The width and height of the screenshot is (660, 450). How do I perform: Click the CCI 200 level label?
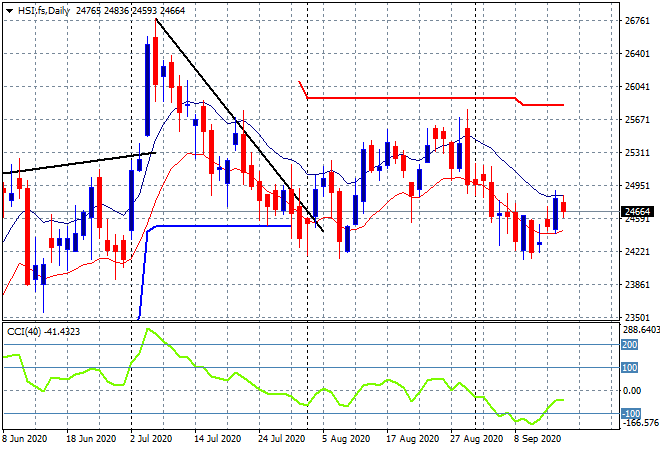pyautogui.click(x=630, y=345)
